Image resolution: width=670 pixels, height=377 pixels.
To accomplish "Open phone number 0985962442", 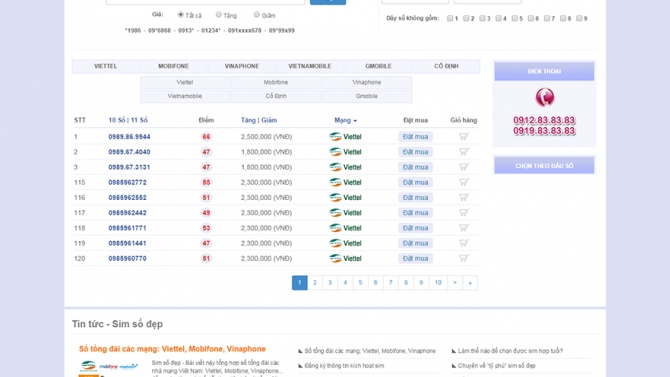I will click(x=127, y=213).
